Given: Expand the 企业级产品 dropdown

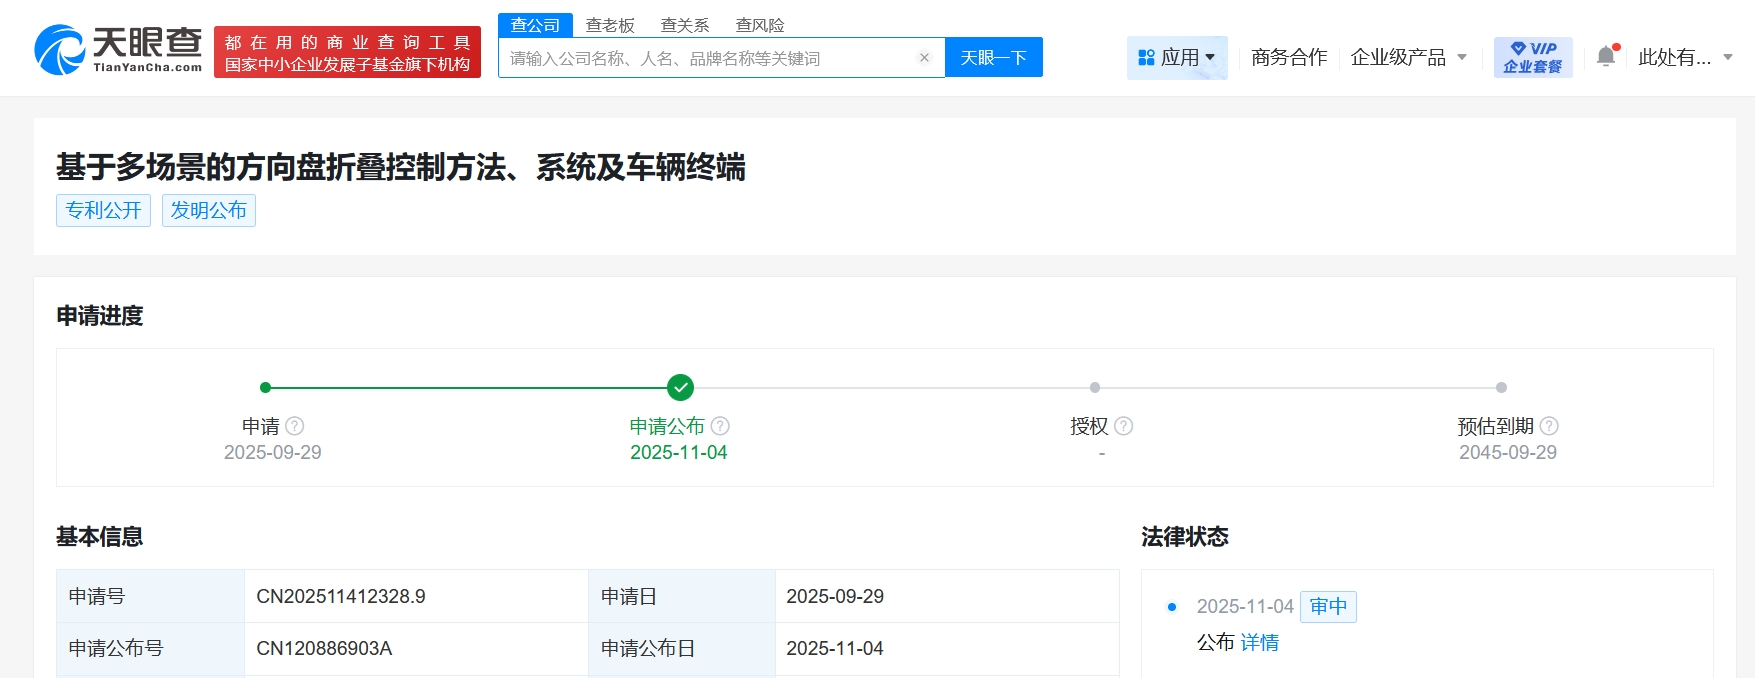Looking at the screenshot, I should coord(1408,58).
